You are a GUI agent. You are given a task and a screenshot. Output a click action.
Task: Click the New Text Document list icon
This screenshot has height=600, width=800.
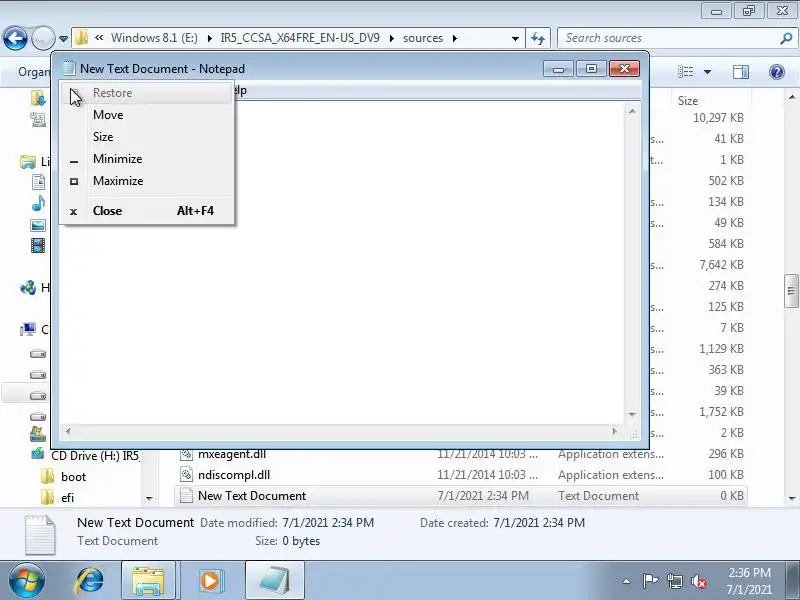click(186, 496)
